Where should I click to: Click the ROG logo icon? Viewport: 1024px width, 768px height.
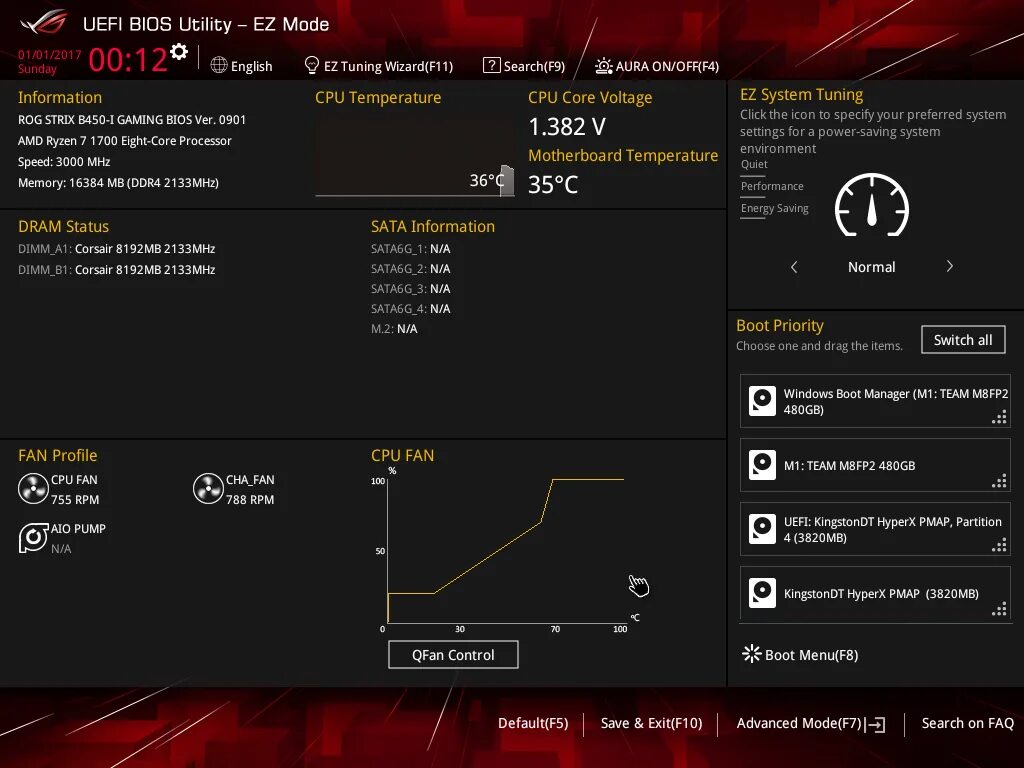click(x=43, y=23)
